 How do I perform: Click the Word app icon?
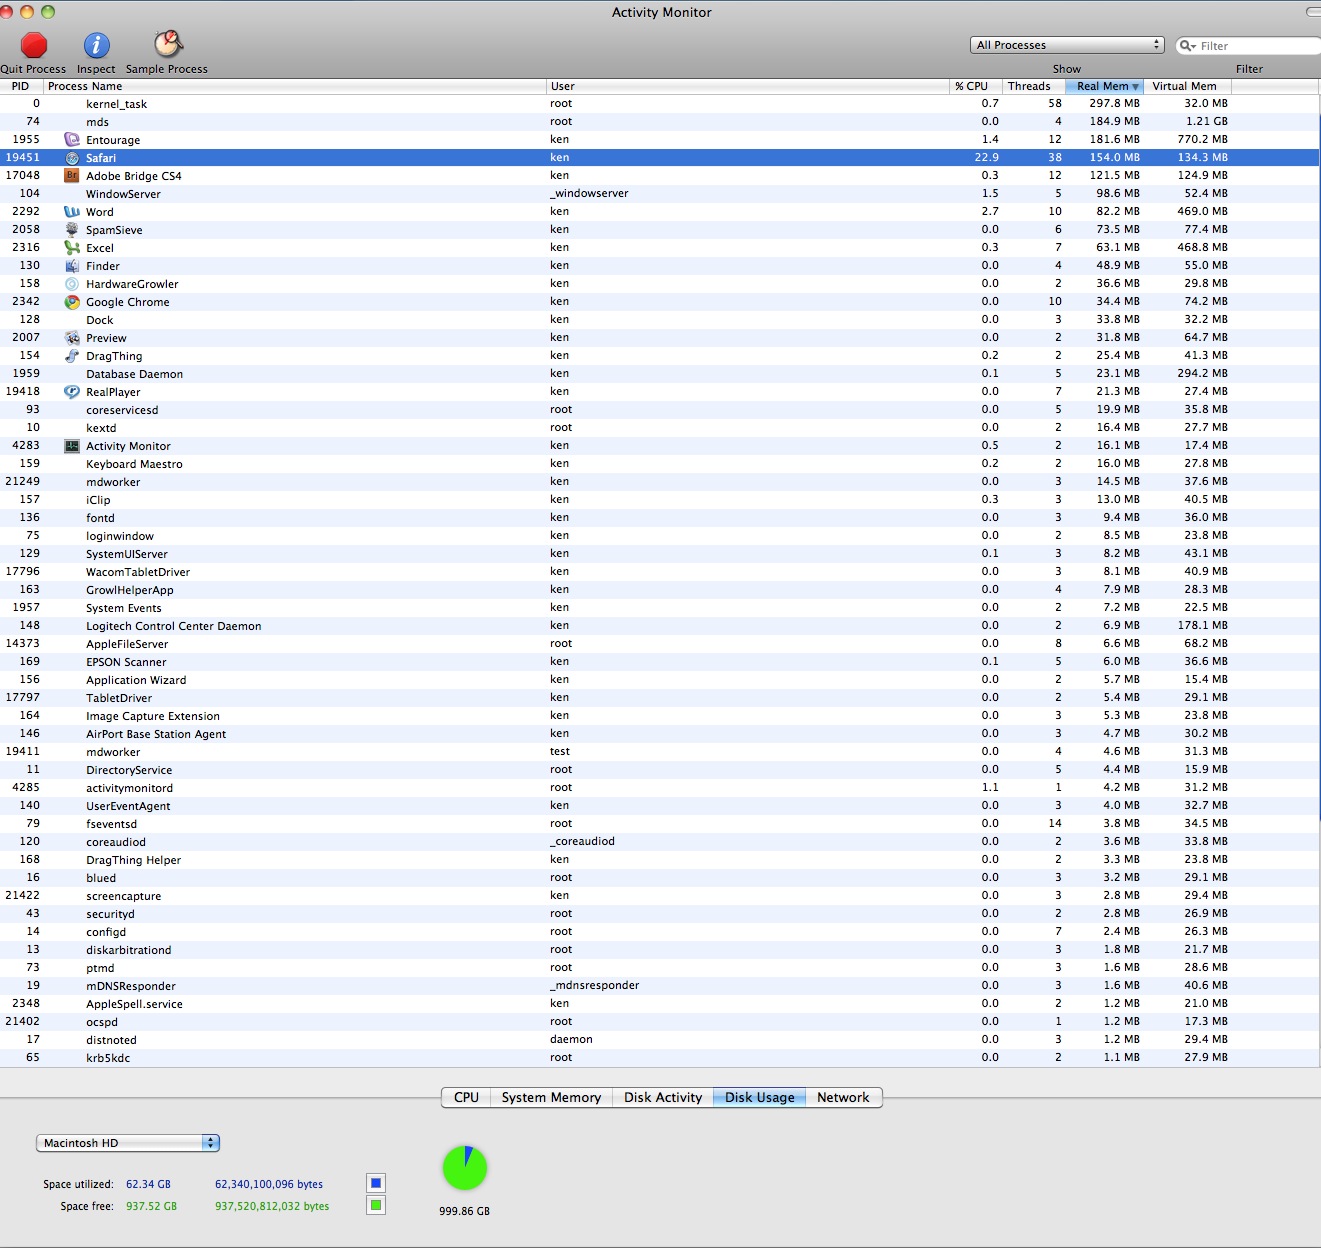pyautogui.click(x=72, y=212)
